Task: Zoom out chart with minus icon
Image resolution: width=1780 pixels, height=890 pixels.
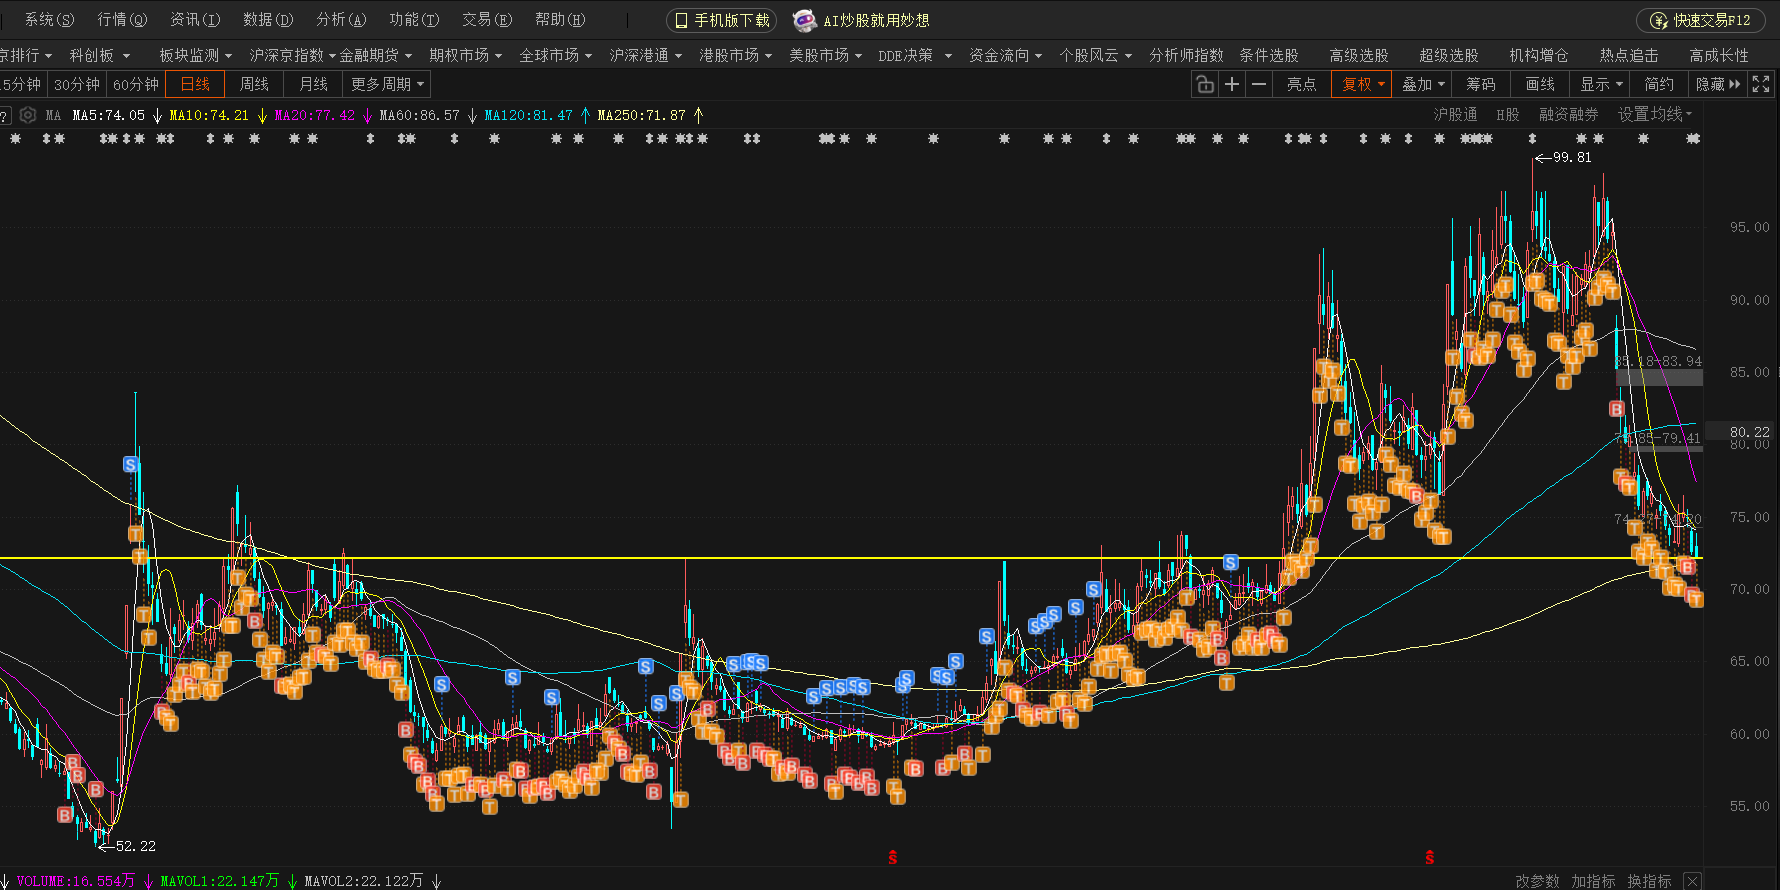Action: click(1259, 85)
